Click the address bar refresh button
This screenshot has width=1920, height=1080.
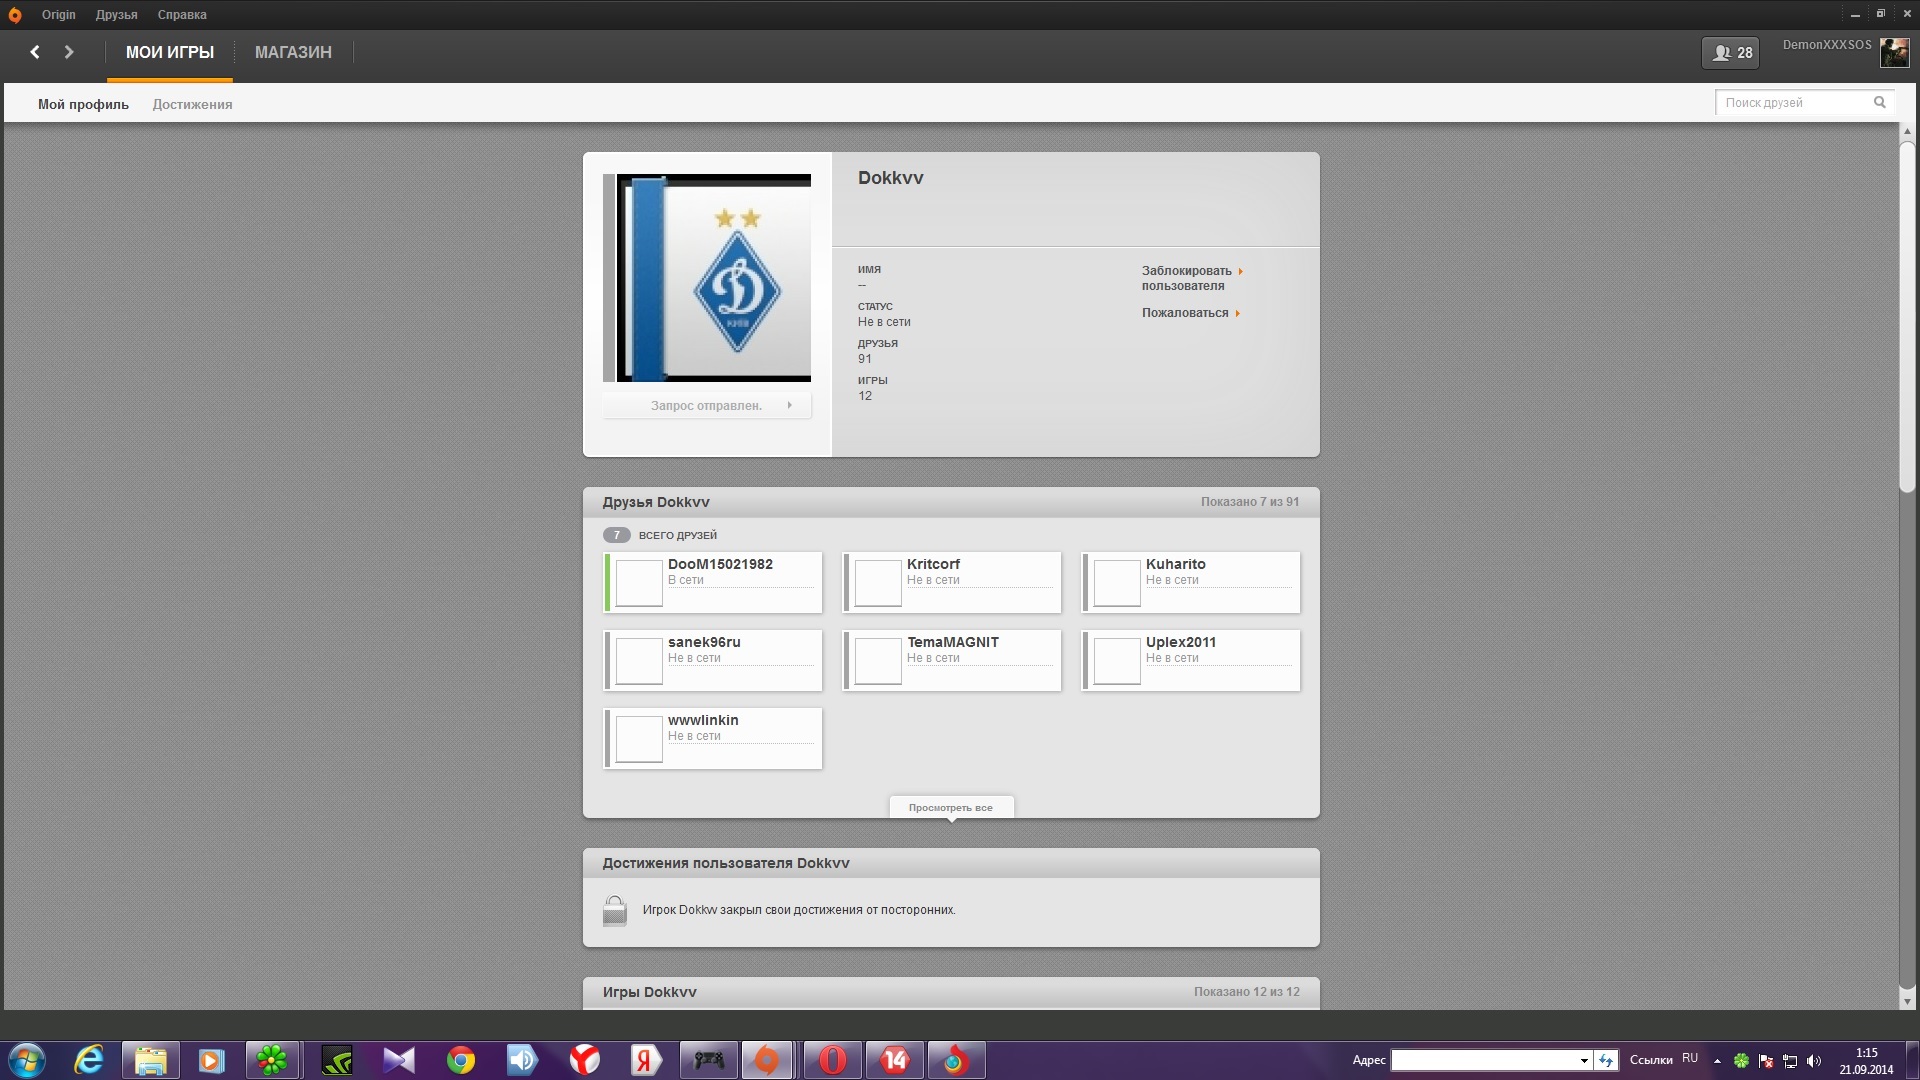1606,1060
